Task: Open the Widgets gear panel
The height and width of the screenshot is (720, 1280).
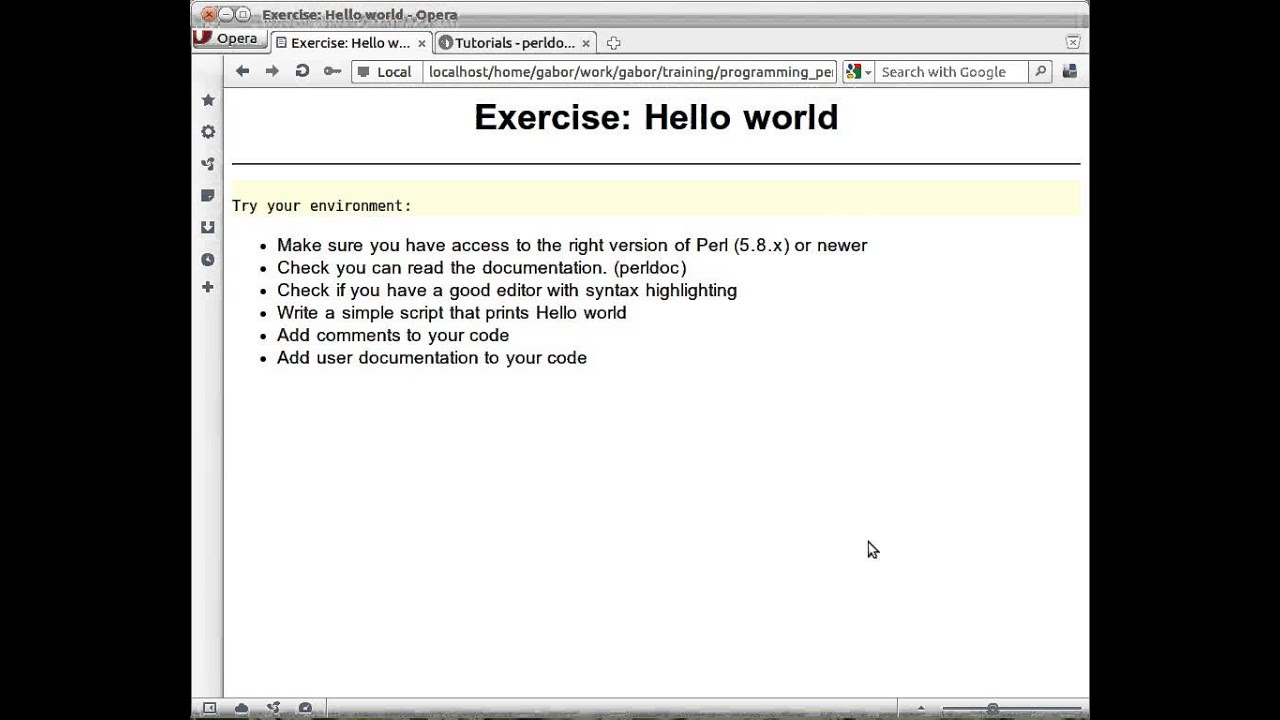Action: point(208,132)
